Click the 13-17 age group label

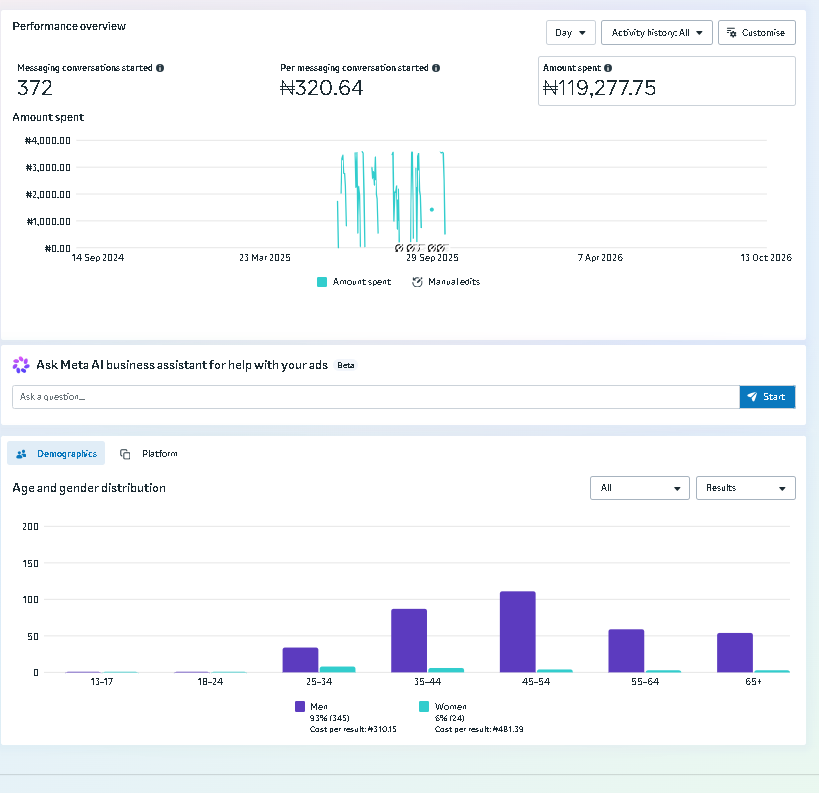point(101,682)
